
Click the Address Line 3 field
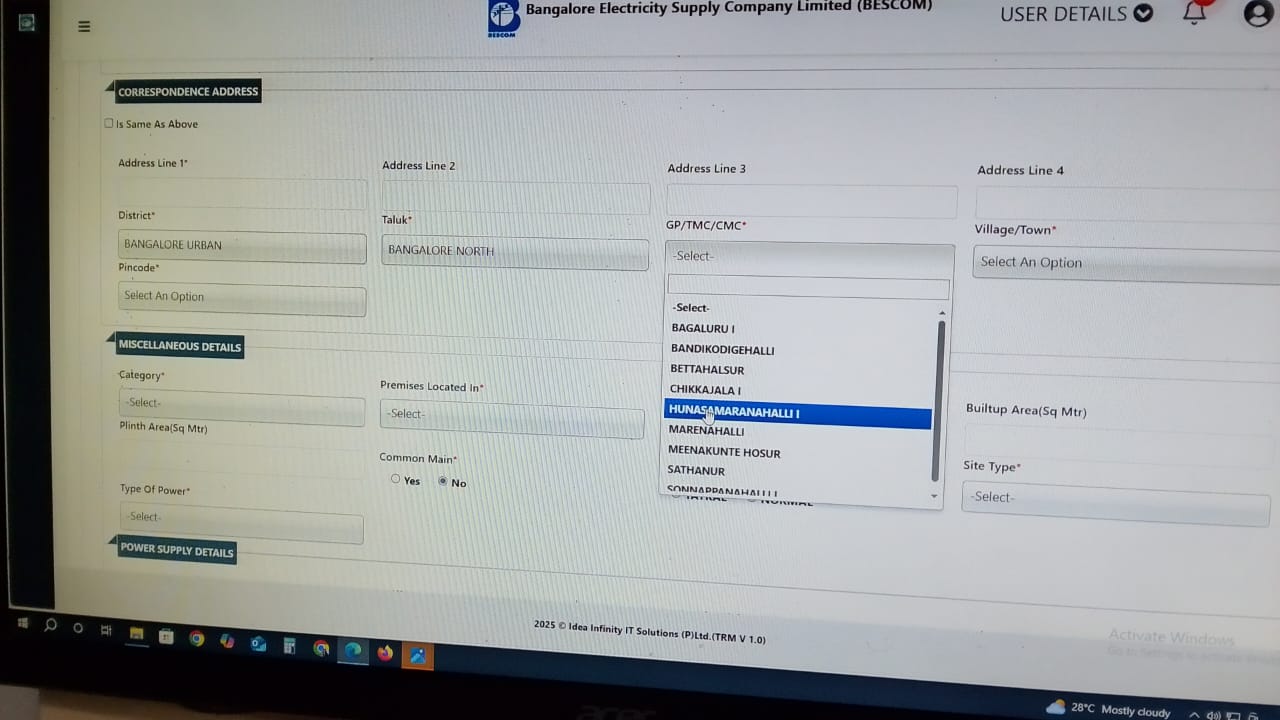pos(812,201)
